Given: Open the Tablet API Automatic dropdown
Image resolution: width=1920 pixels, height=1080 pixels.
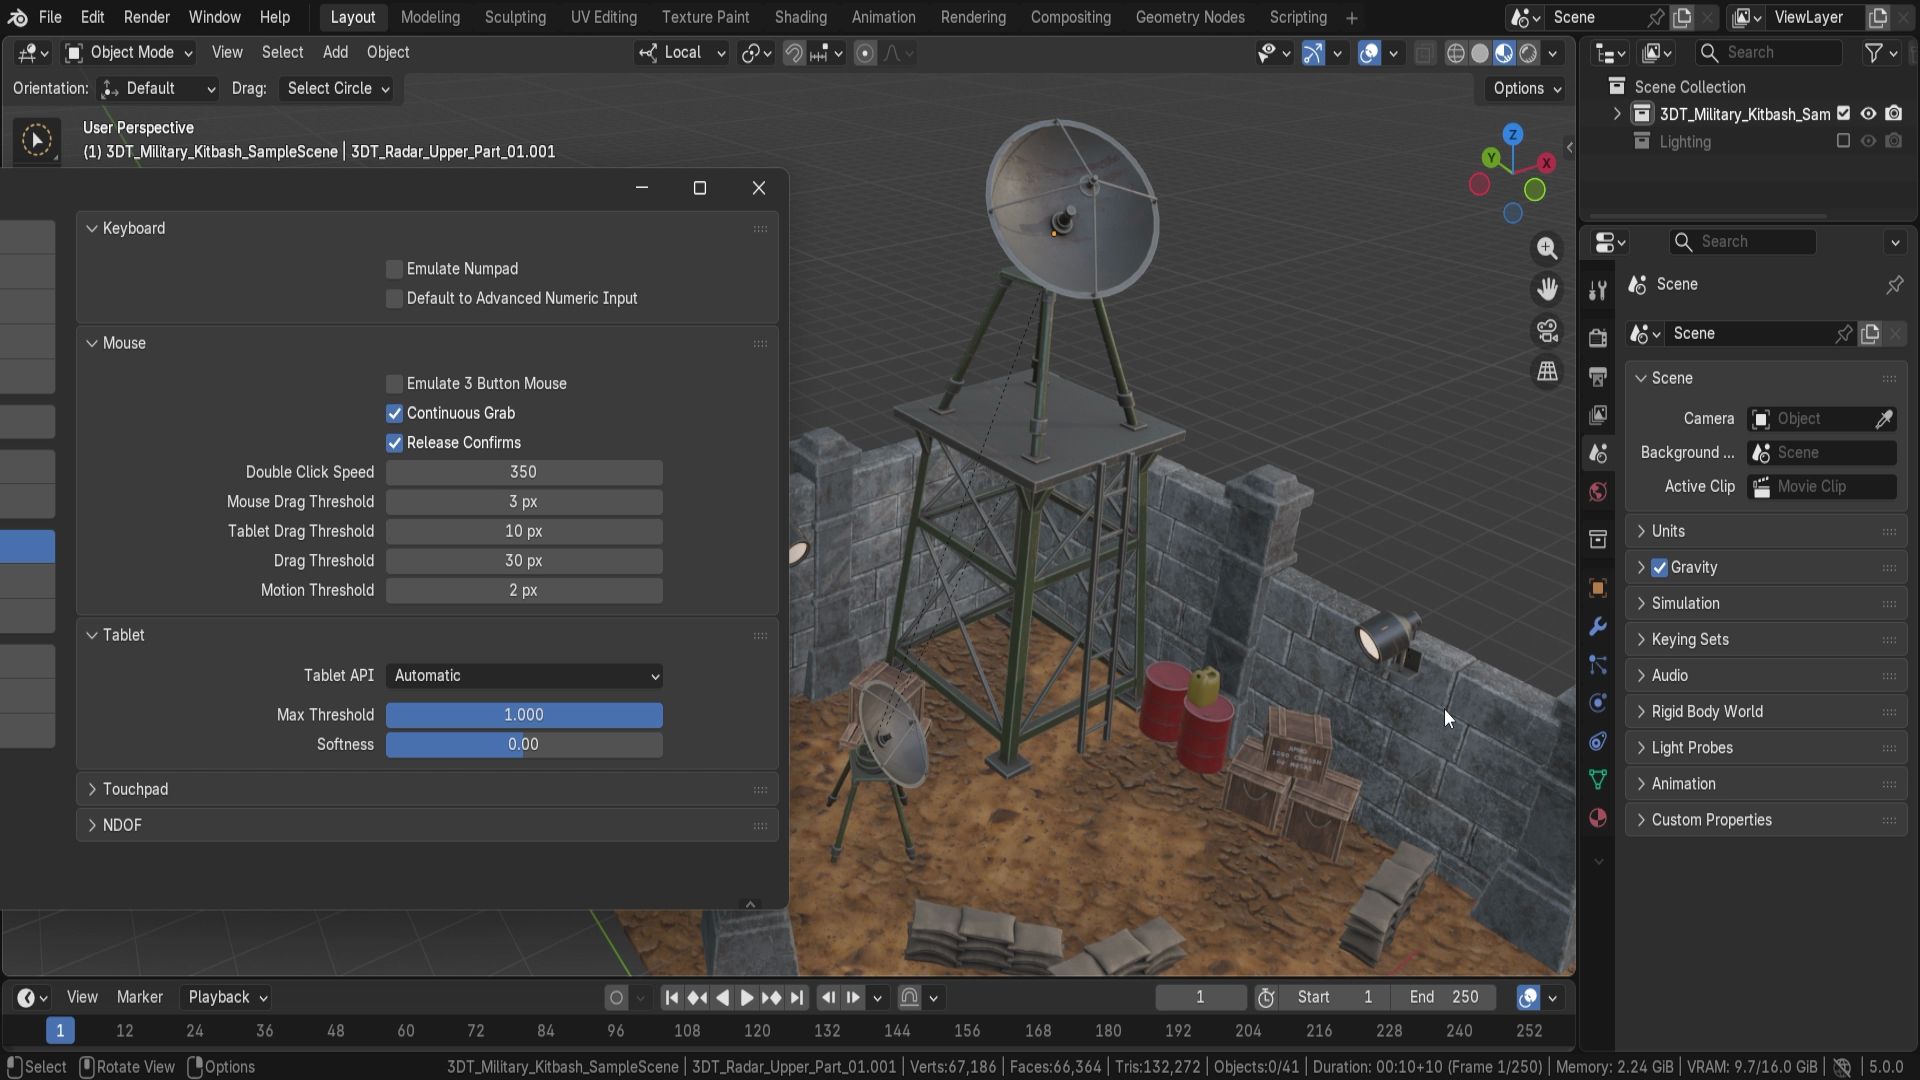Looking at the screenshot, I should (524, 676).
